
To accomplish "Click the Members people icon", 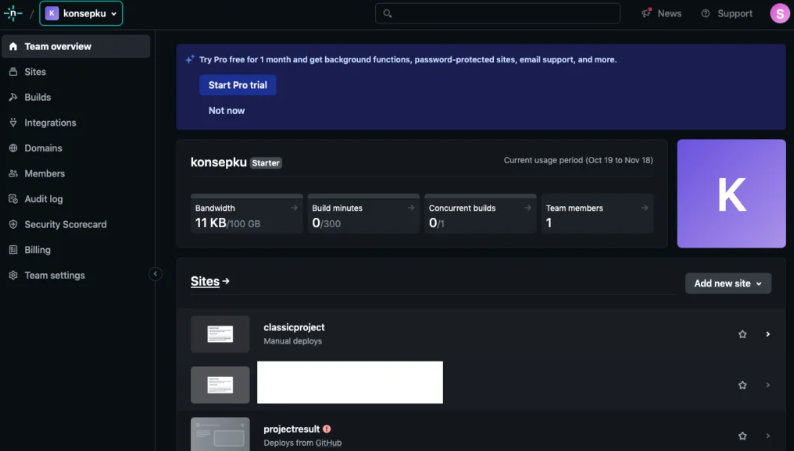I will coord(13,173).
